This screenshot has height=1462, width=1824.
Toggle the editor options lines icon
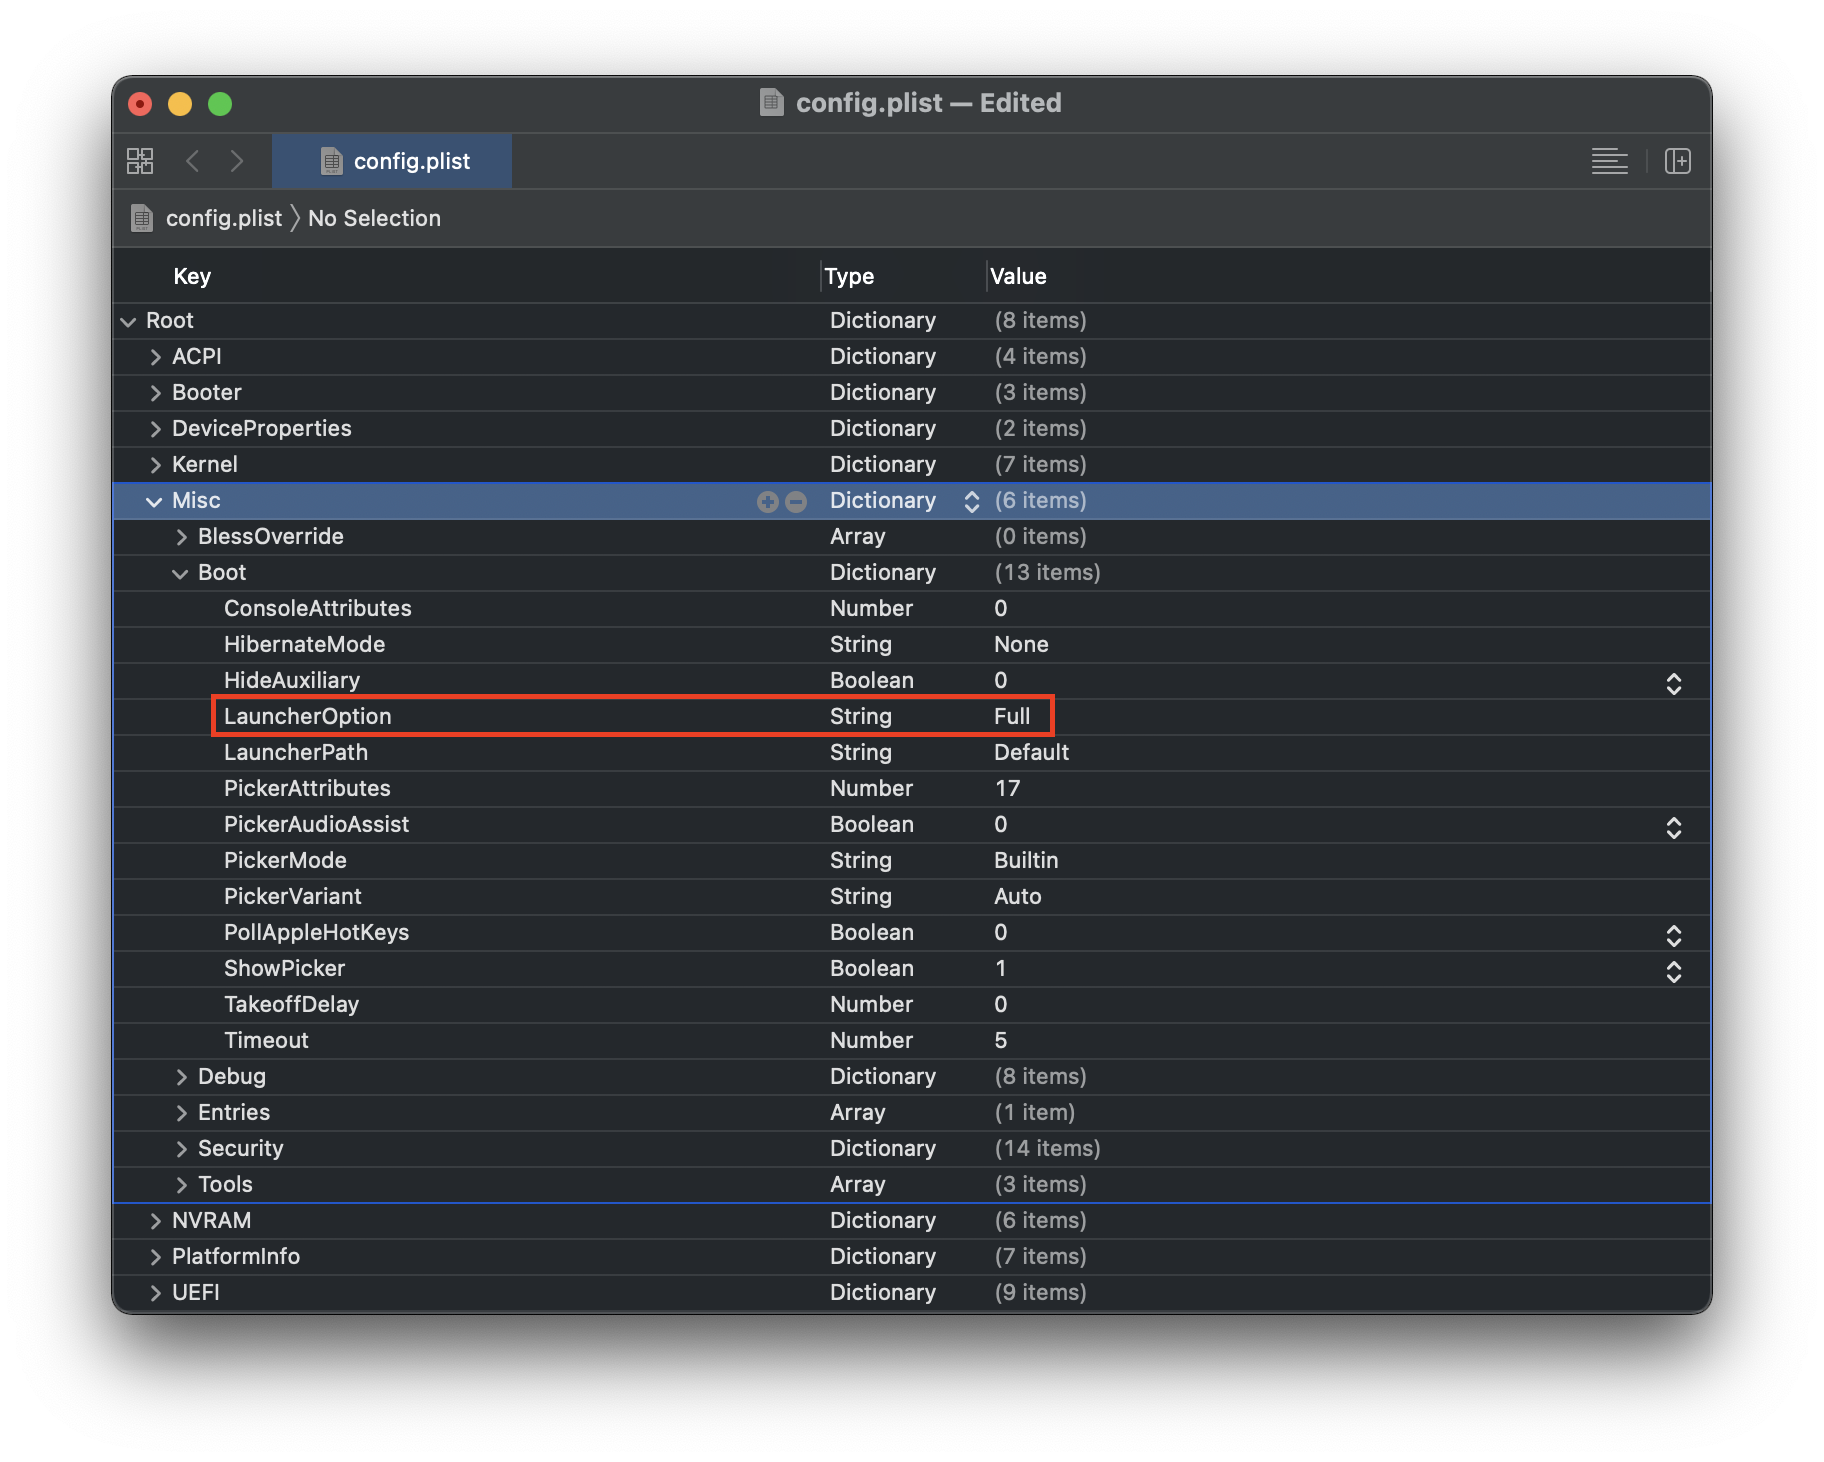point(1609,161)
